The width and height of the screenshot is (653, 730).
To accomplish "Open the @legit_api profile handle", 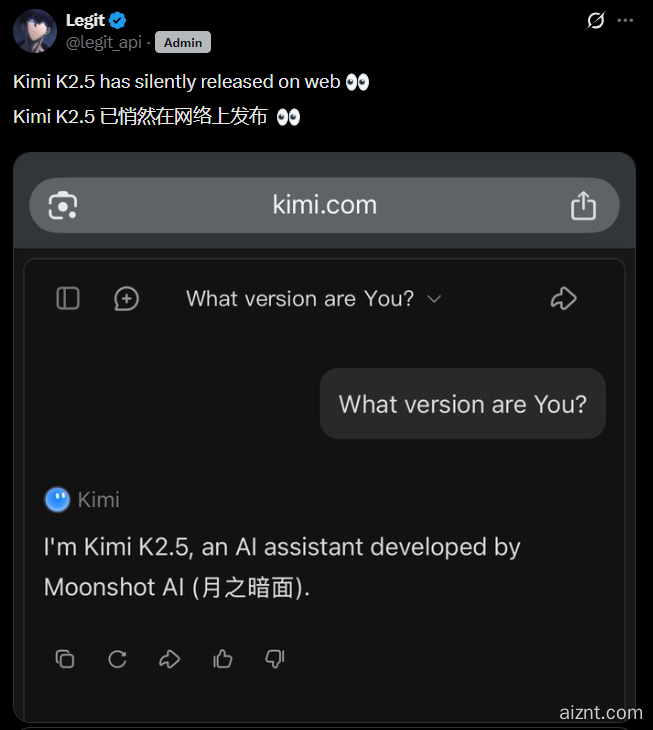I will [104, 42].
